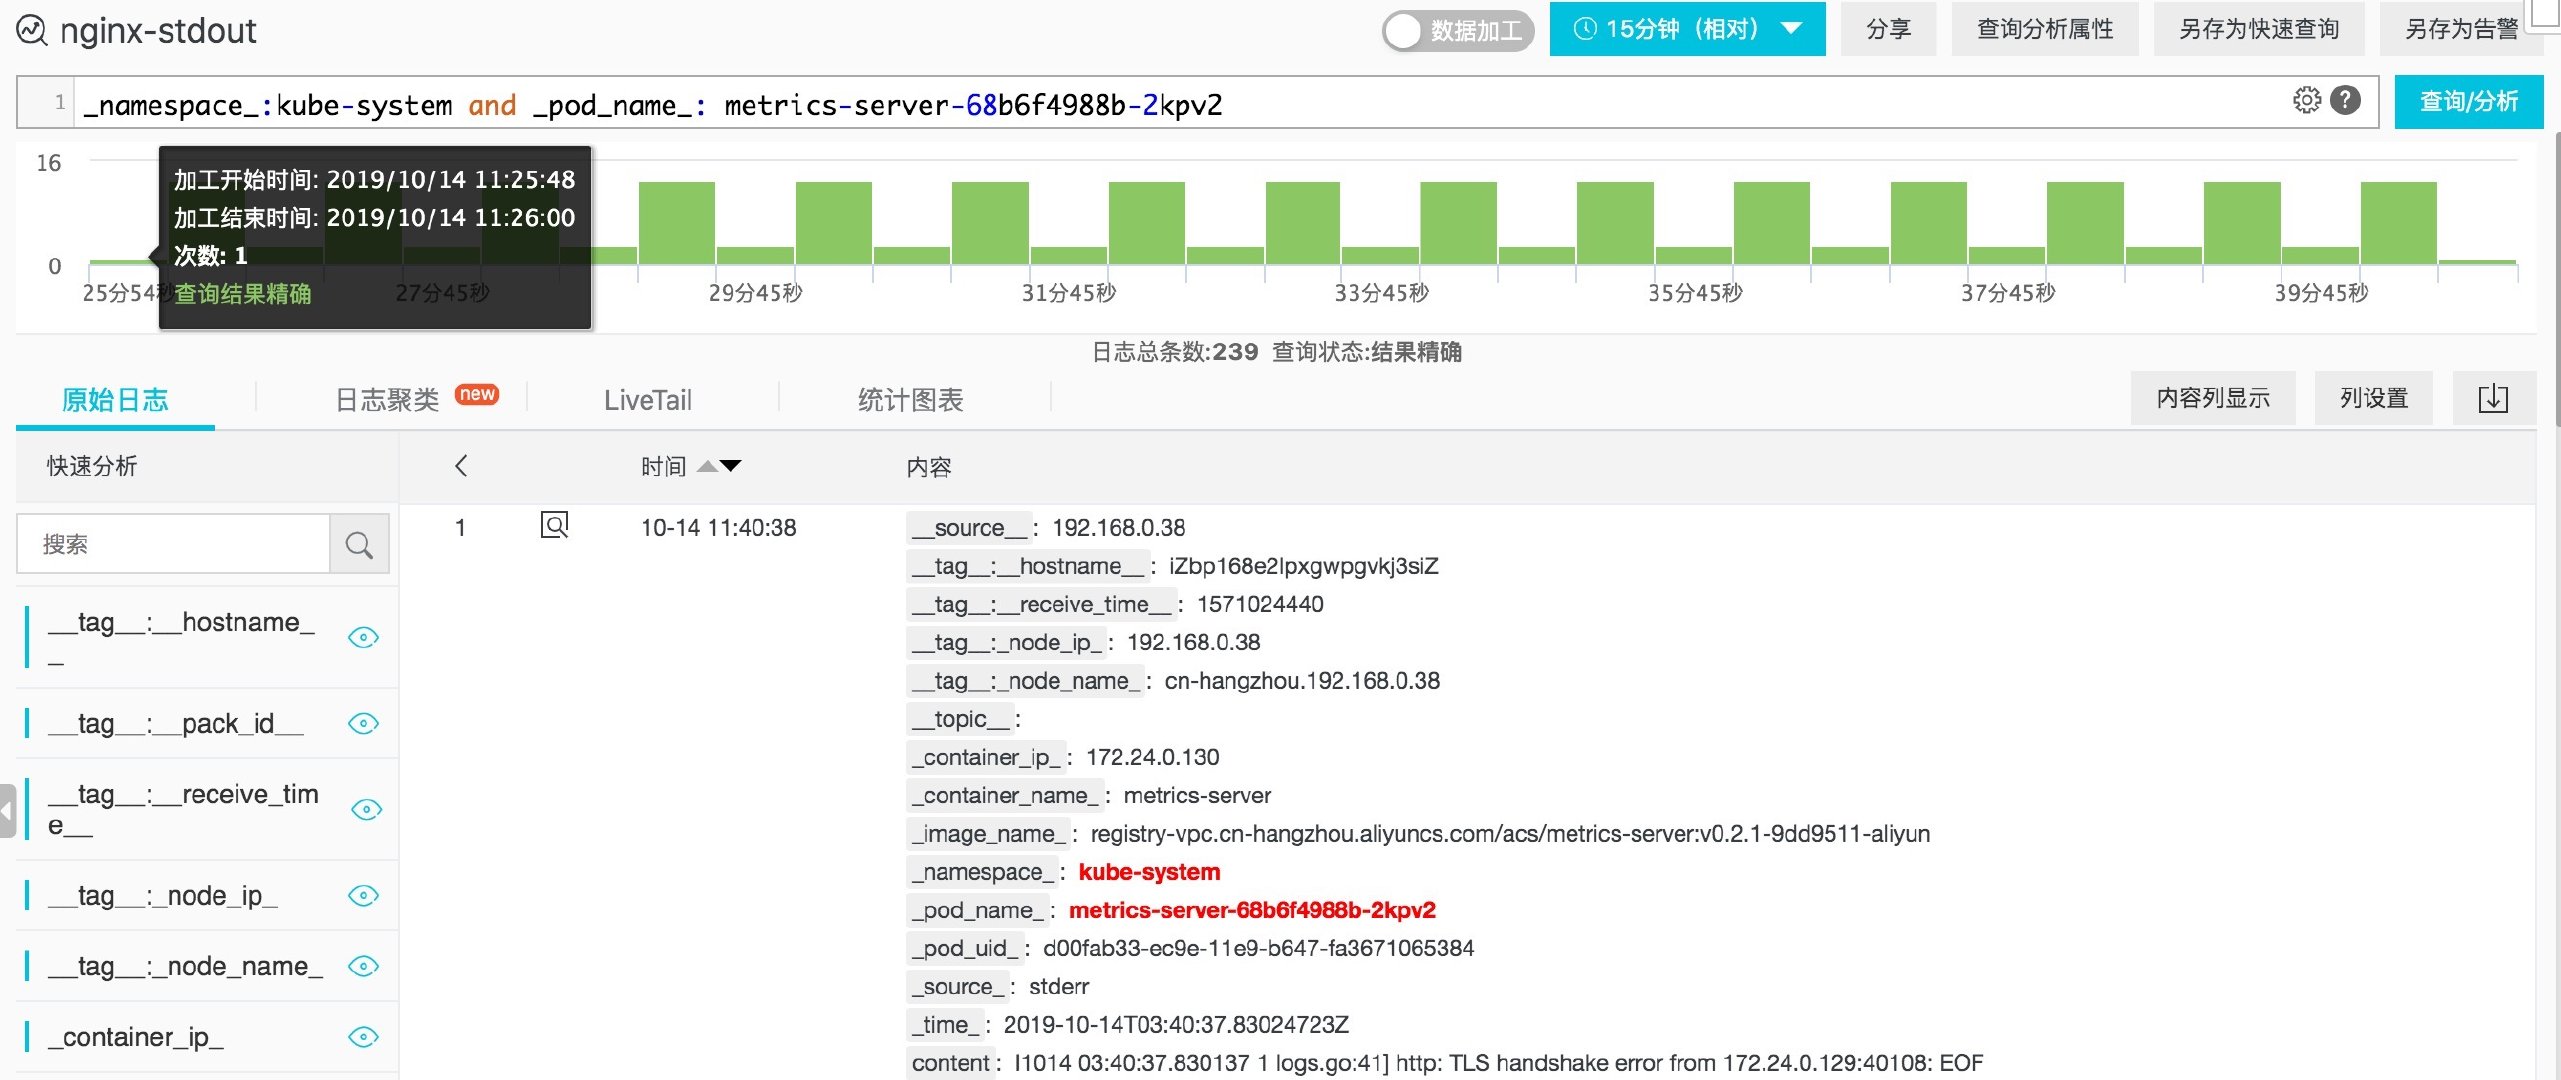Toggle eye icon for _container_ip_ field
Image resolution: width=2561 pixels, height=1080 pixels.
363,1037
